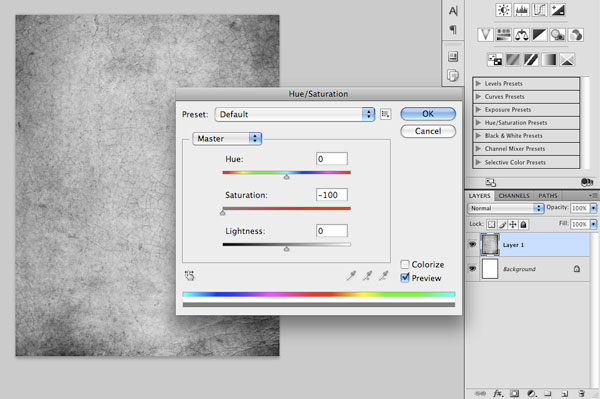Toggle adjustments clip-to-layer circles icon

587,182
